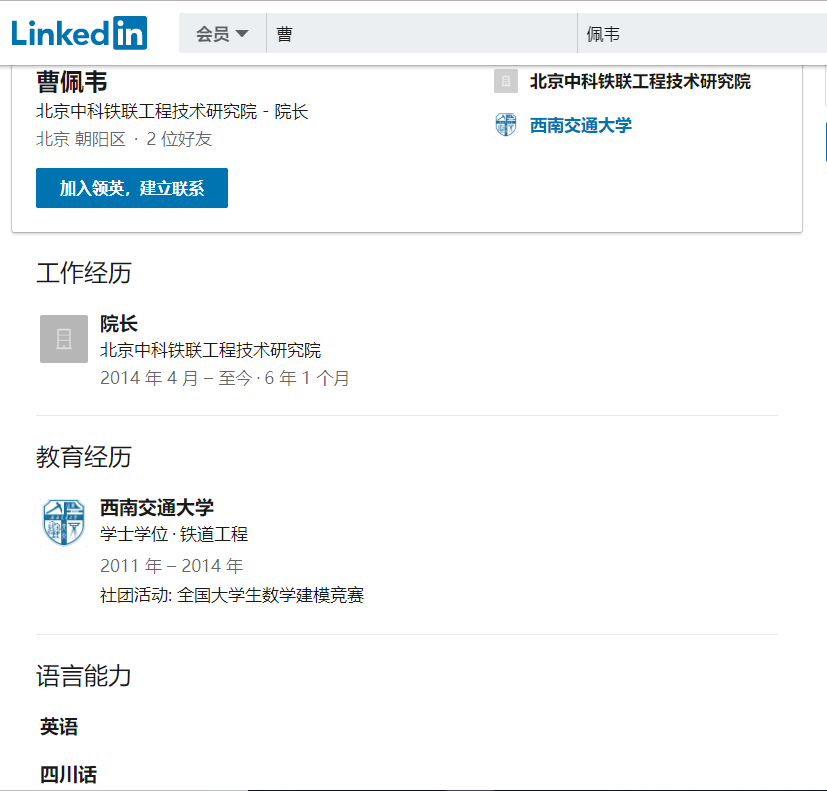Click the 西南交通大学 logo in 教育经历
The image size is (827, 791).
point(64,522)
